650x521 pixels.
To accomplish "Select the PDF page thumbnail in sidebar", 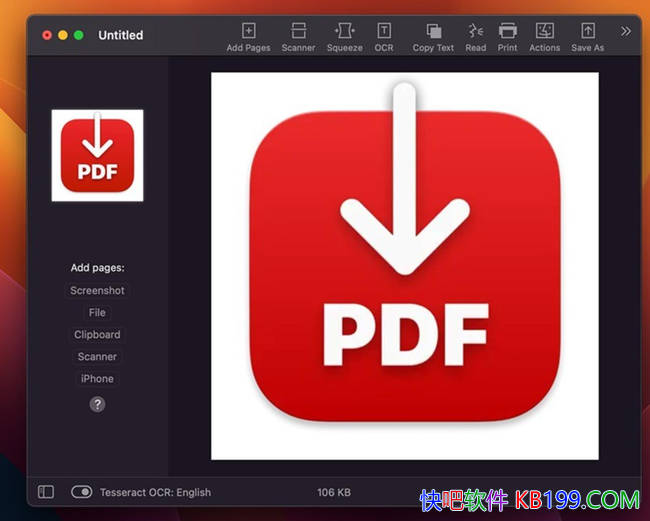I will point(97,155).
